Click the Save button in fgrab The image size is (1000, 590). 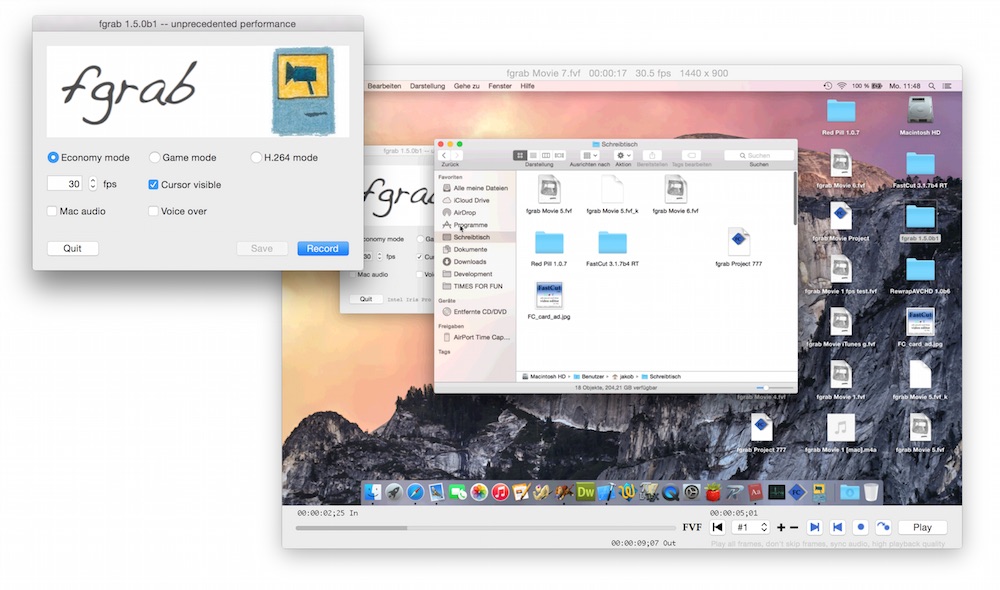tap(261, 248)
